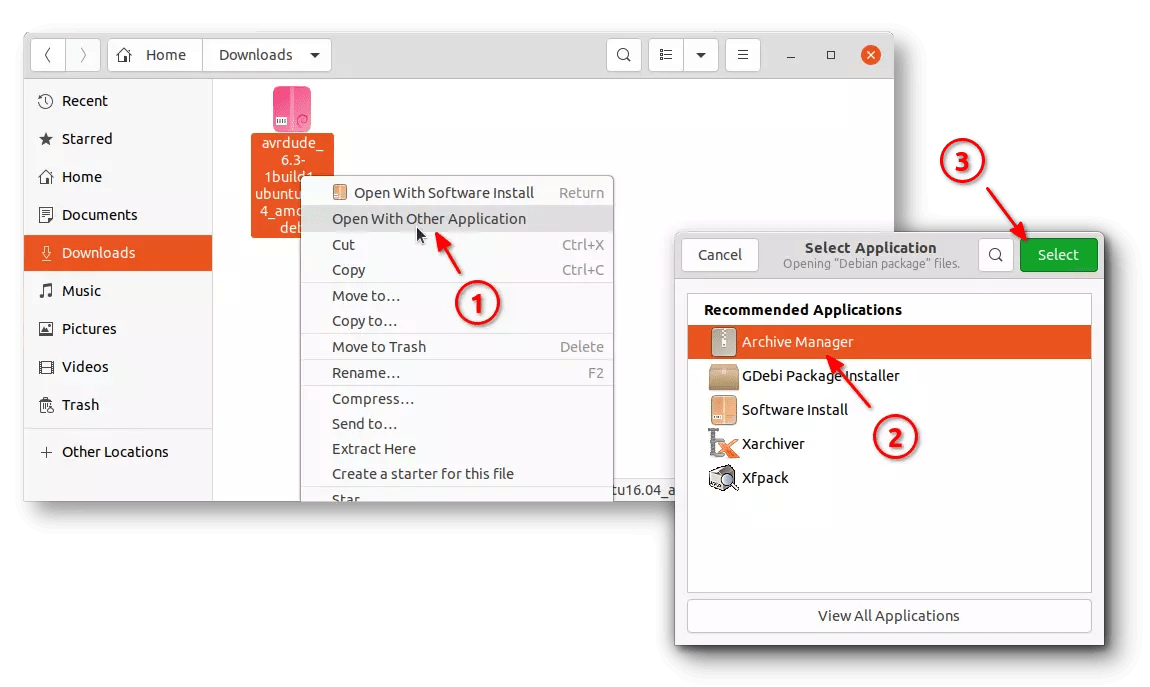The width and height of the screenshot is (1150, 687).
Task: Choose Send to… in context menu
Action: [x=457, y=424]
